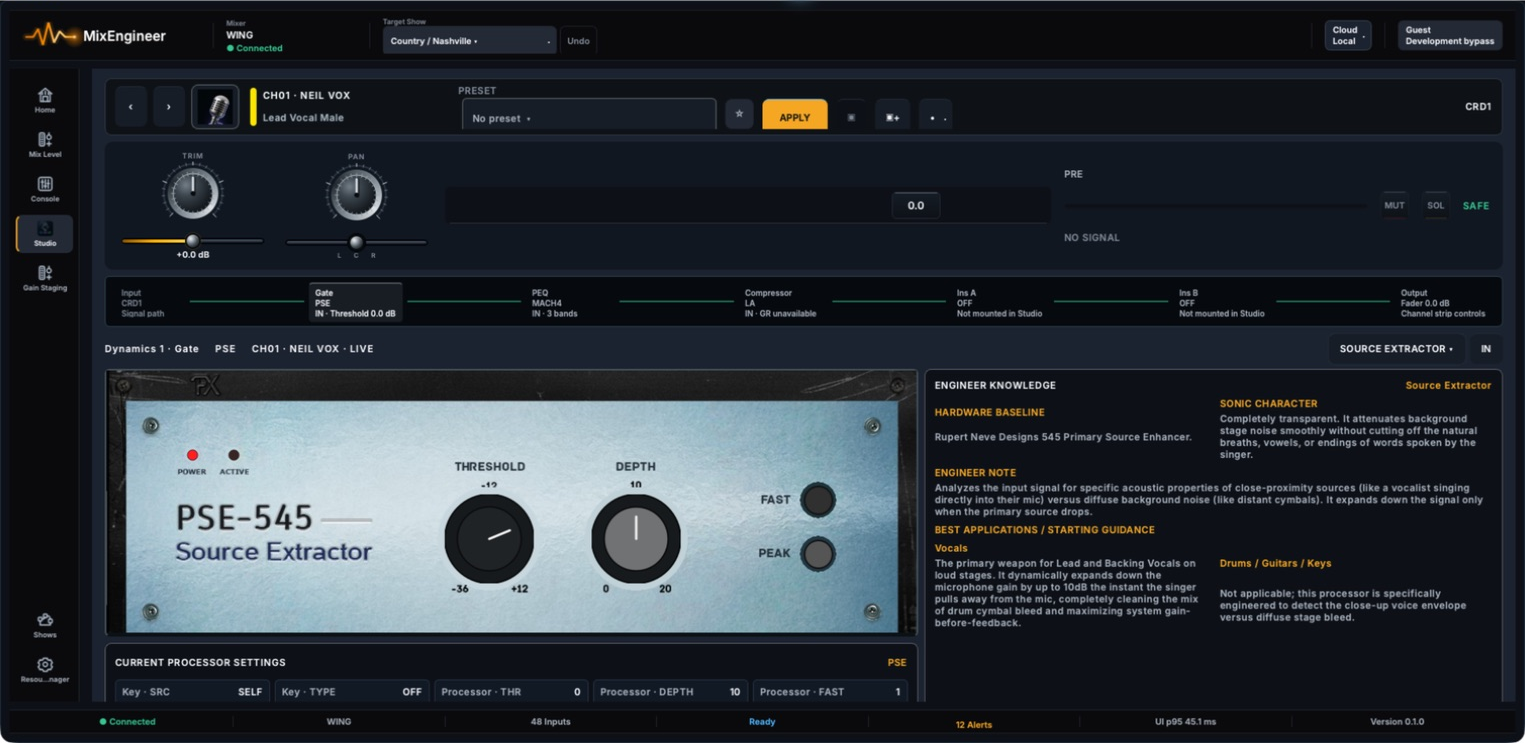The width and height of the screenshot is (1525, 743).
Task: Favorite the preset with the star icon
Action: [739, 114]
